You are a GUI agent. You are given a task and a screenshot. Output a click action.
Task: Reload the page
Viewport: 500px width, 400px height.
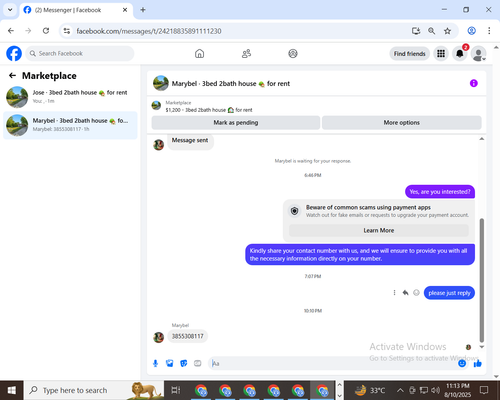pyautogui.click(x=46, y=31)
